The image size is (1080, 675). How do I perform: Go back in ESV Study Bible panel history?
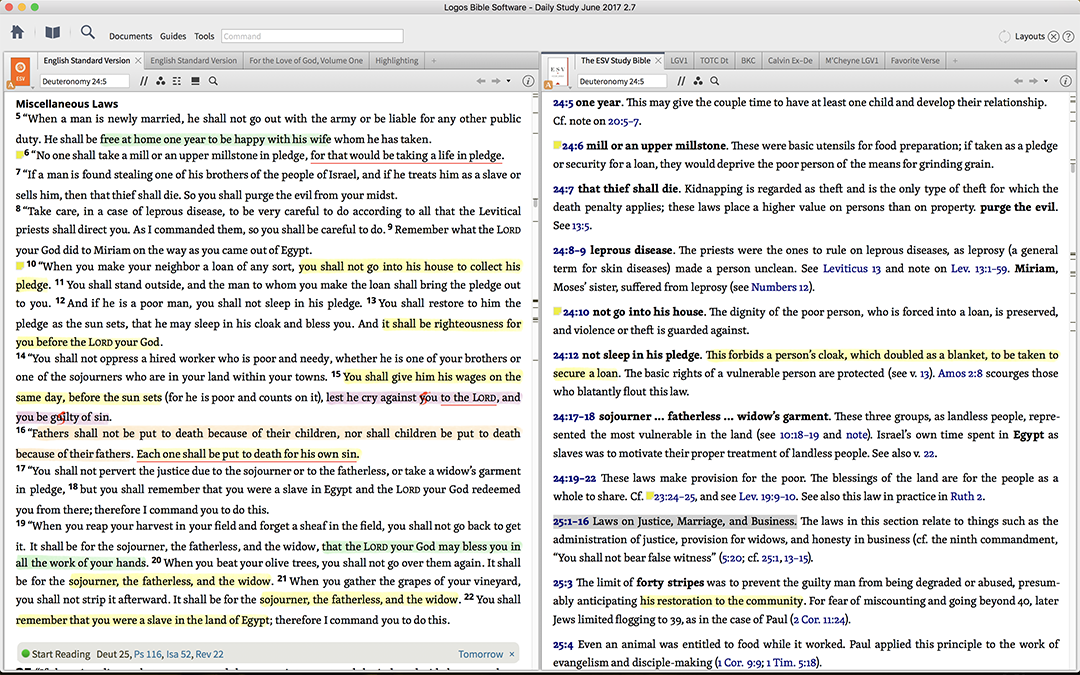(1018, 81)
